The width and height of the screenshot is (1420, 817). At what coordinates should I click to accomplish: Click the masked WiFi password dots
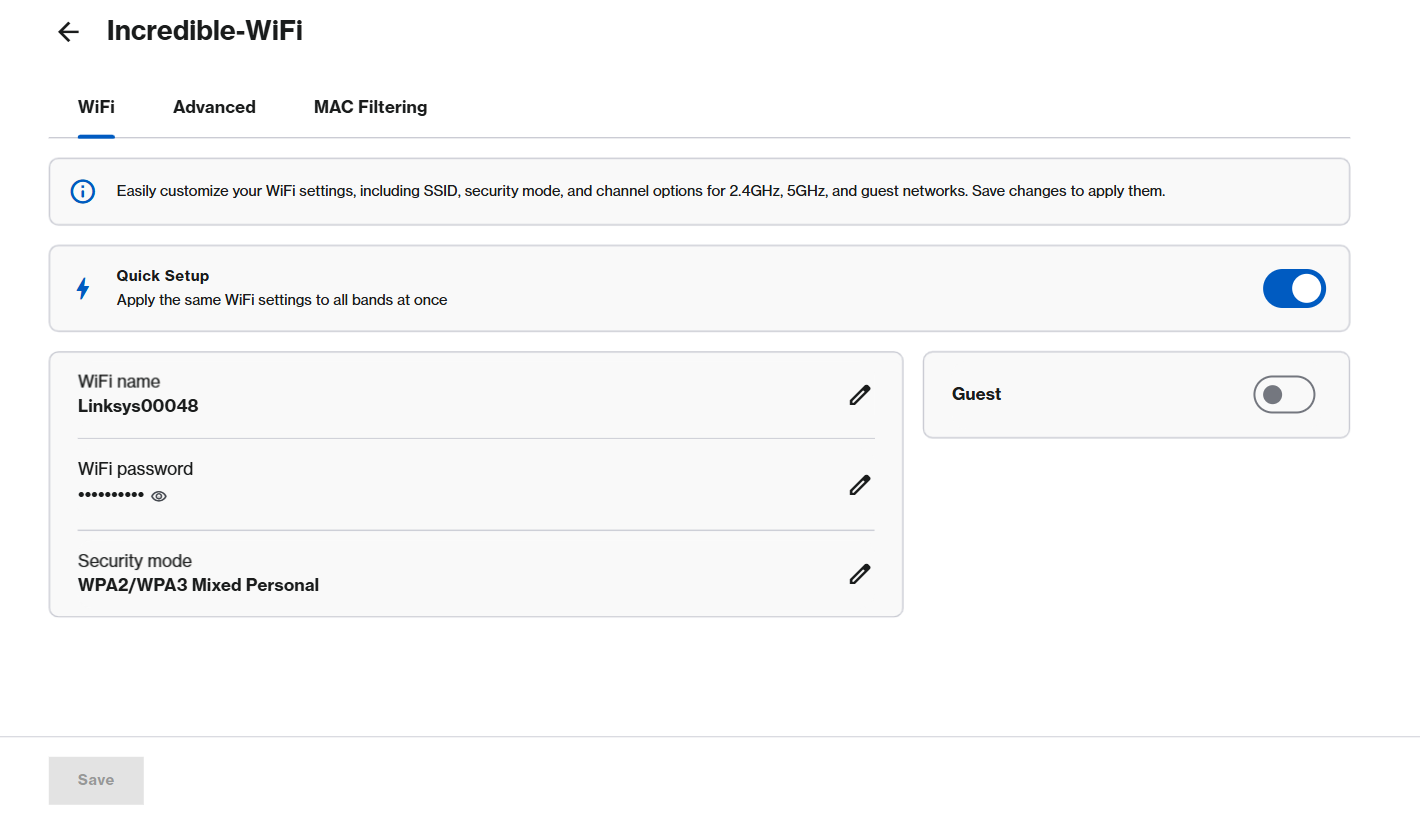[x=111, y=495]
